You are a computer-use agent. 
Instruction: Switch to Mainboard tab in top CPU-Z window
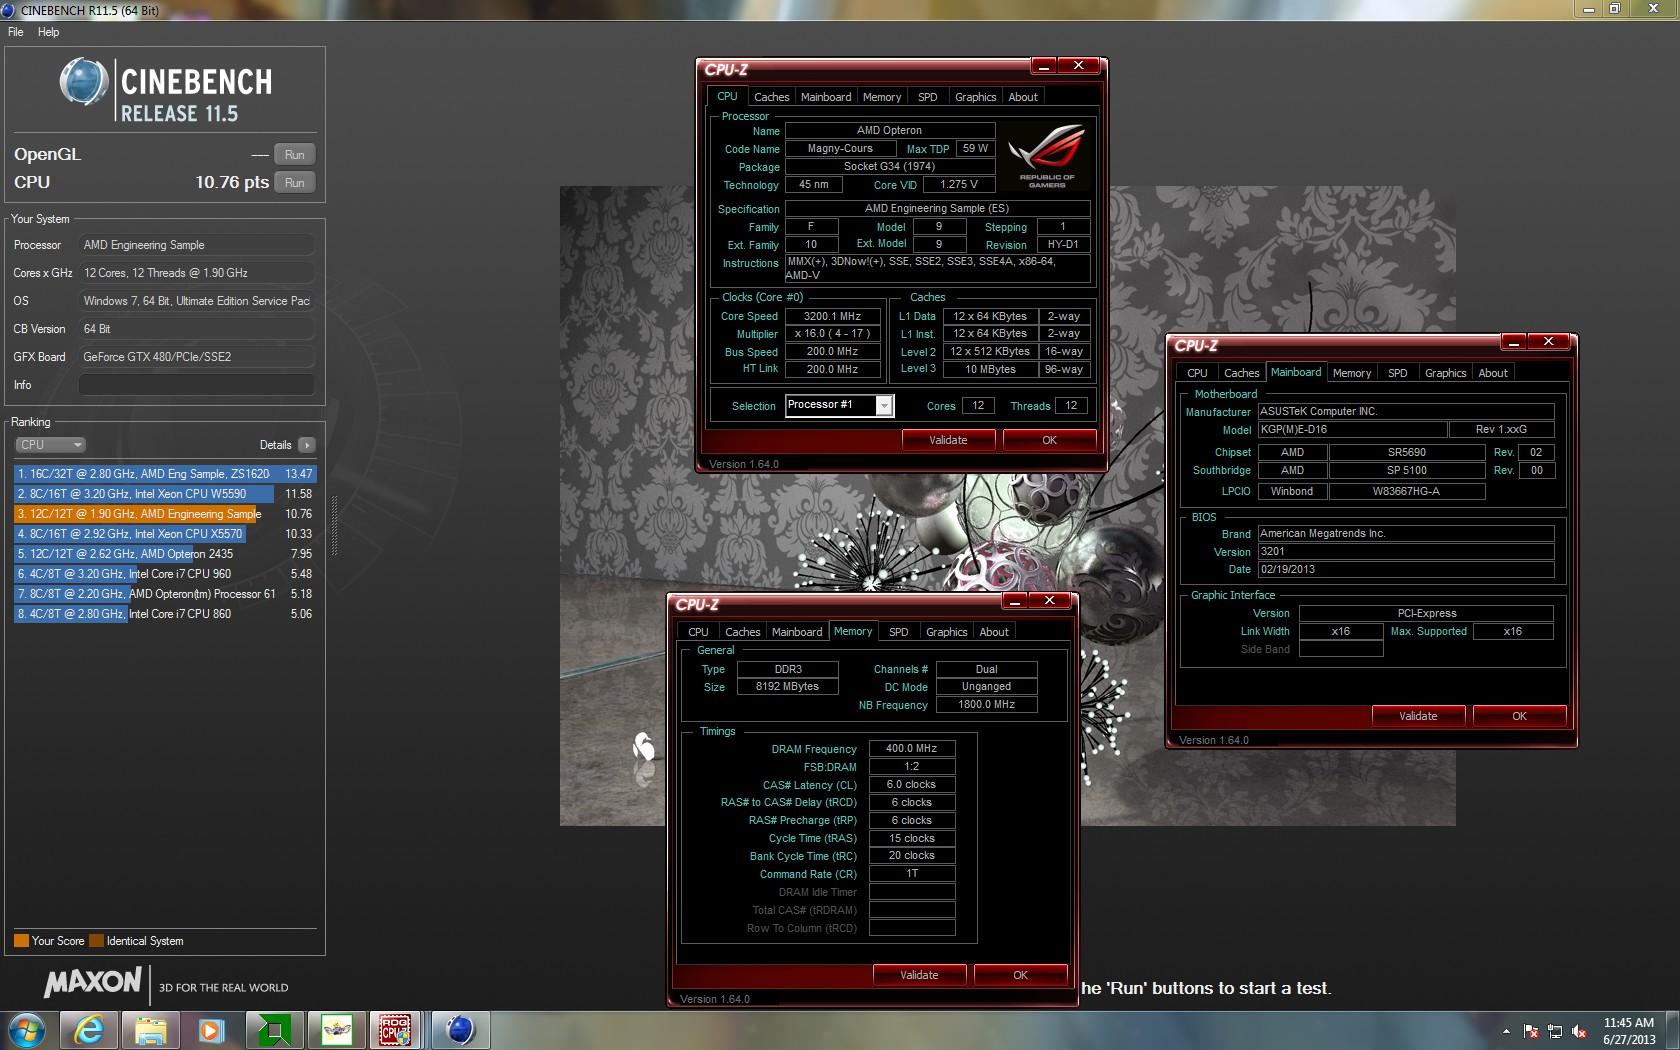pos(826,97)
